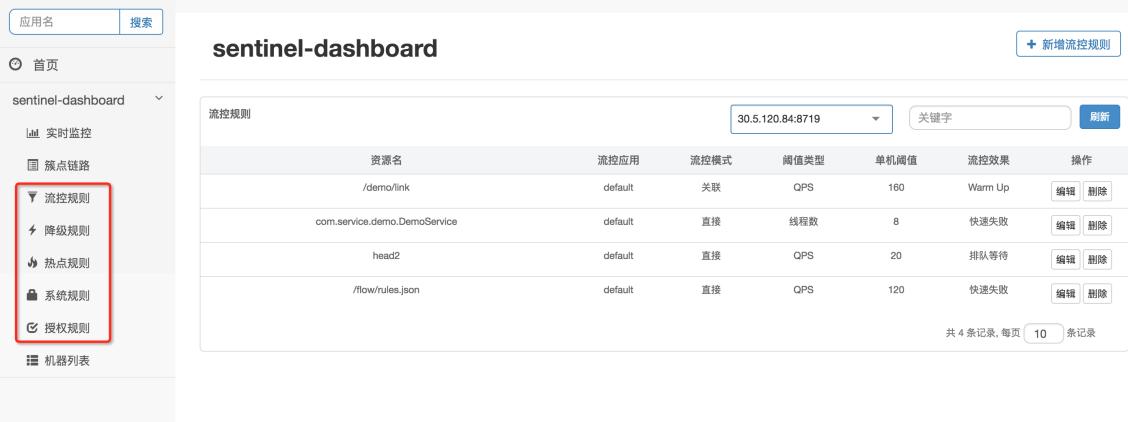Image resolution: width=1128 pixels, height=422 pixels.
Task: Focus the 应用名 search field
Action: click(x=64, y=22)
